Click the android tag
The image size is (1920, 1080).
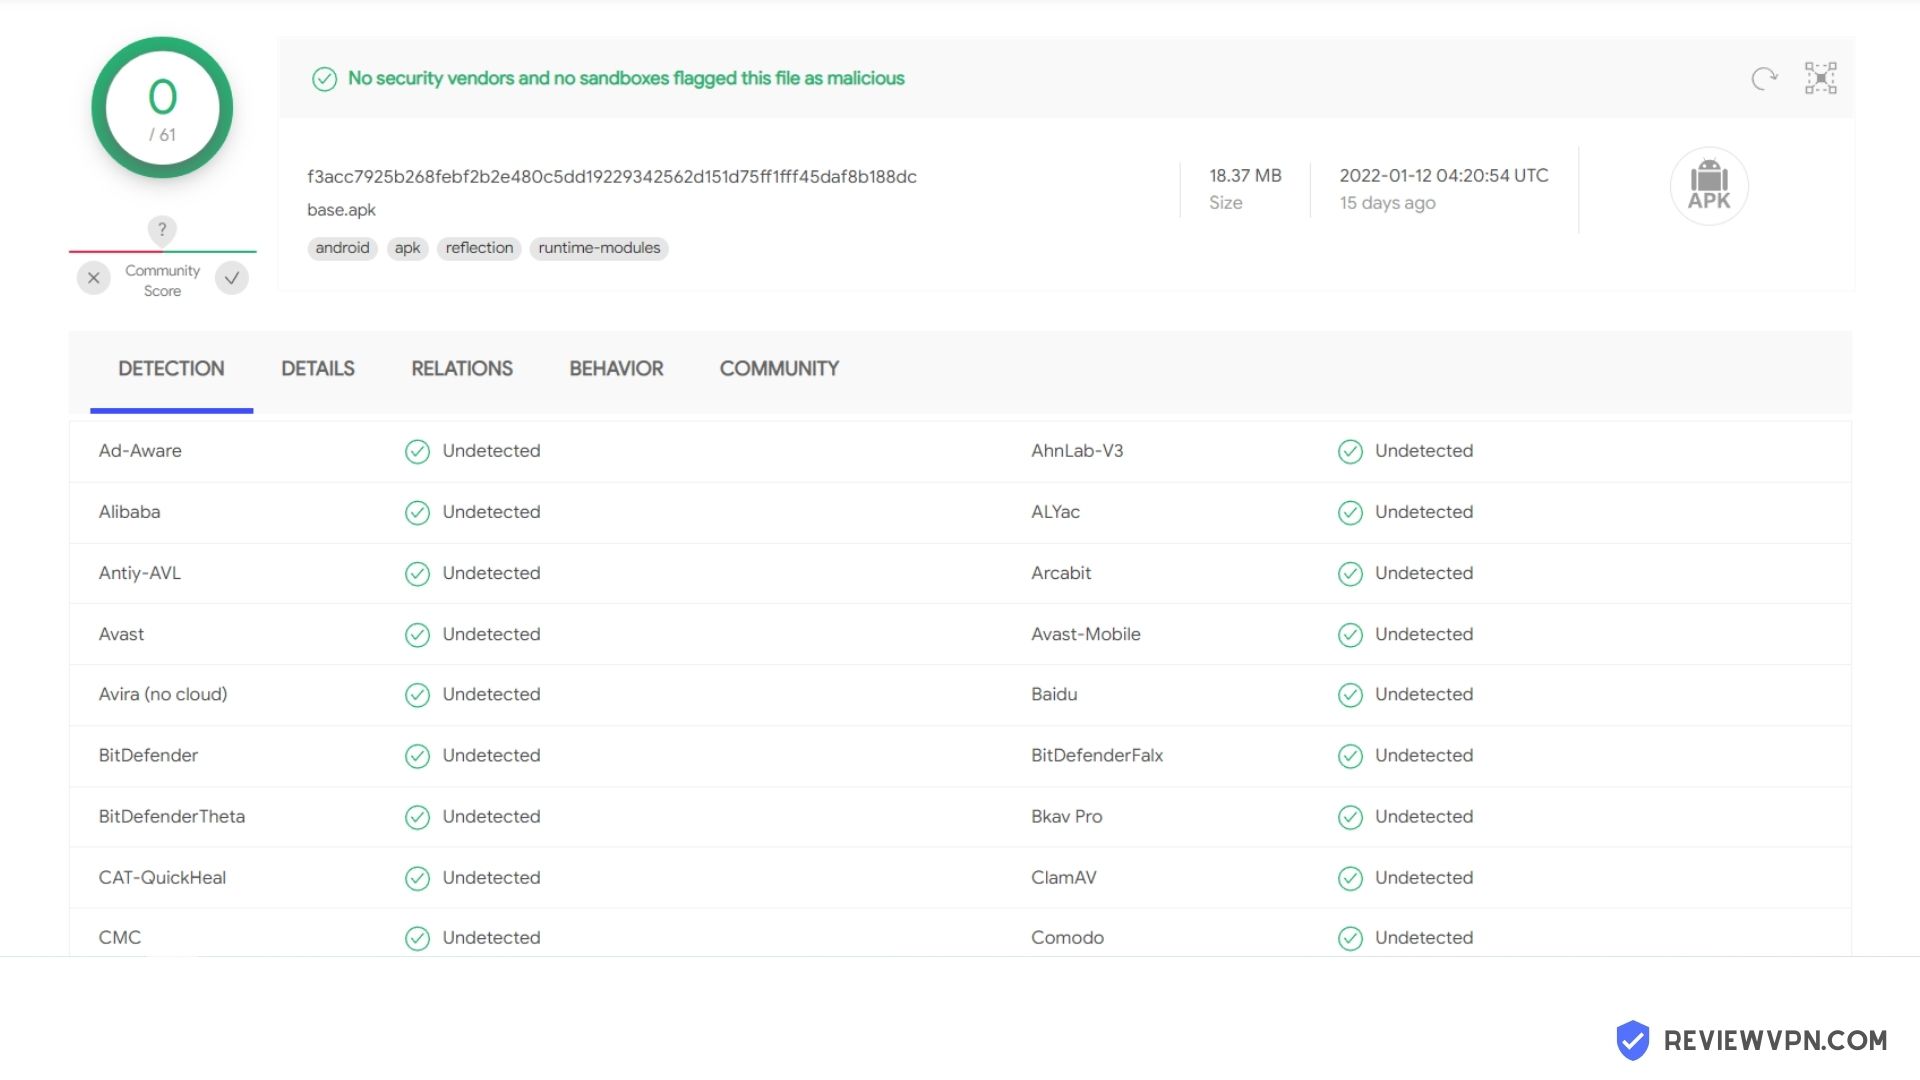pos(342,248)
